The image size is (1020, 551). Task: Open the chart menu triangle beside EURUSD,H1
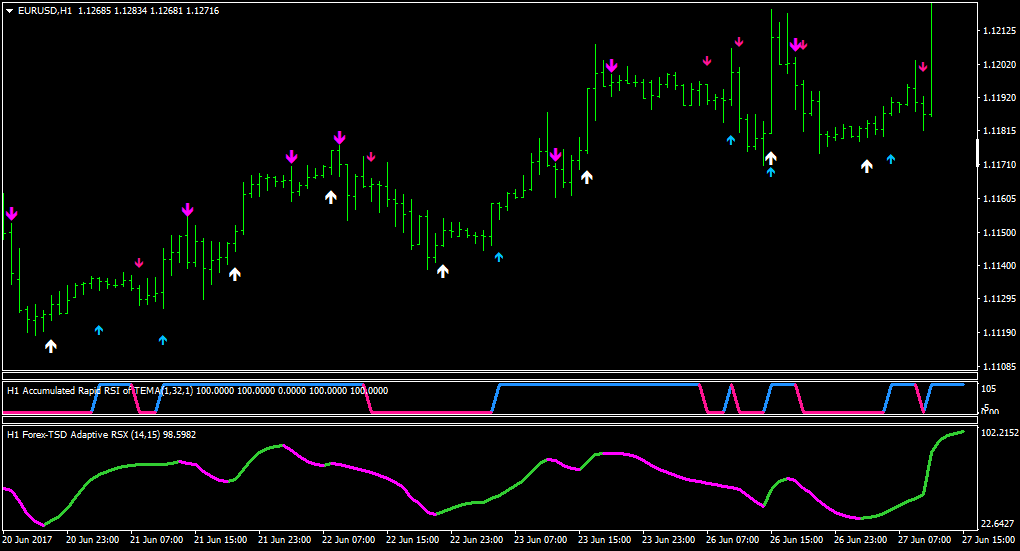tap(10, 11)
